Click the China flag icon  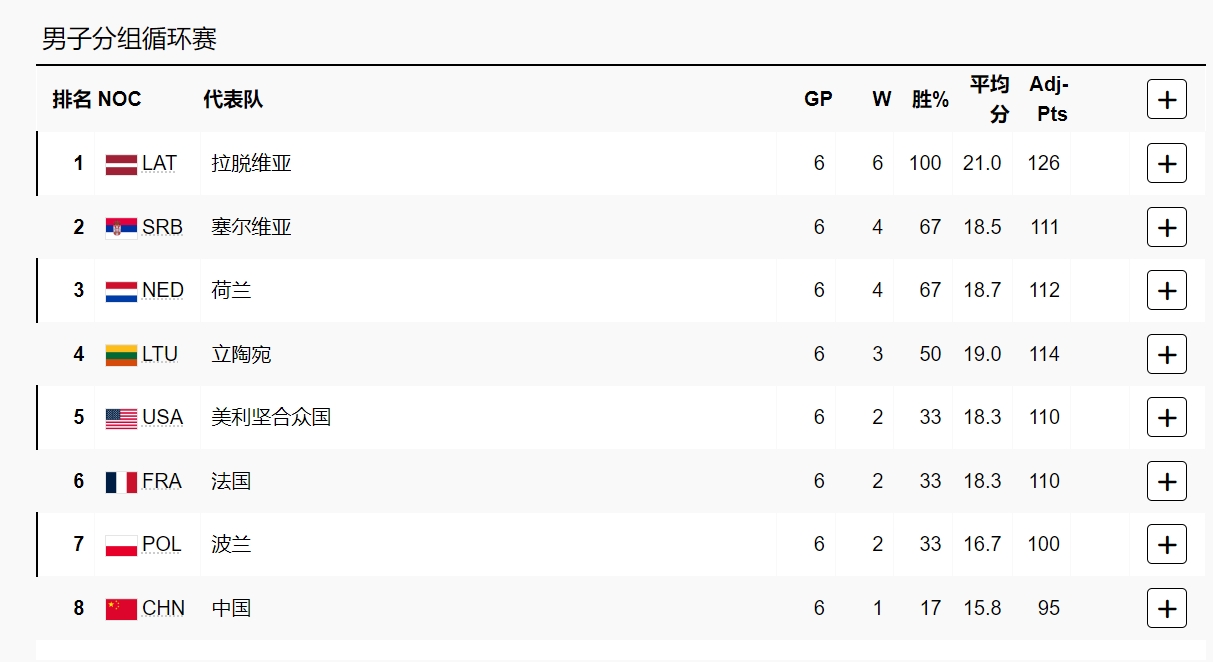(x=121, y=609)
